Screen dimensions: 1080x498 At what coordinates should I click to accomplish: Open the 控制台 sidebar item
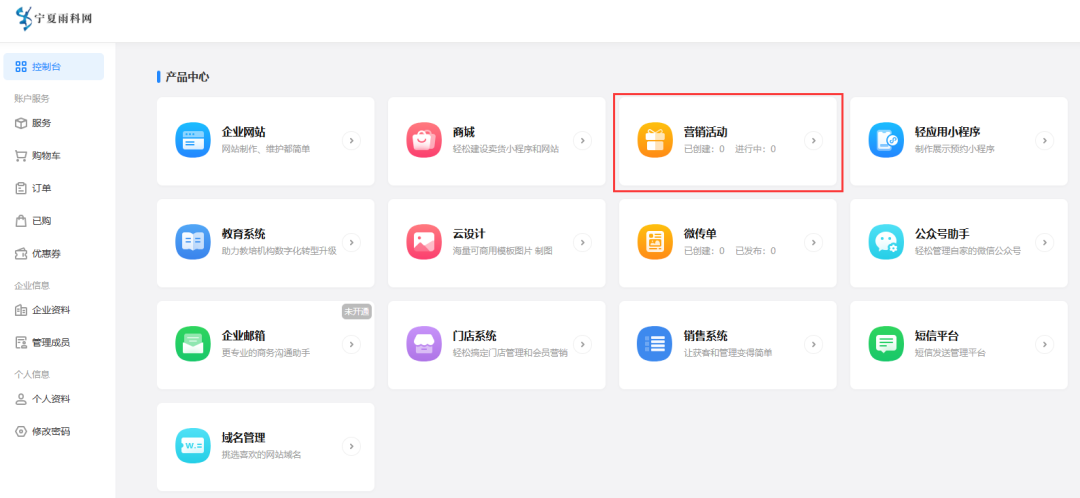(54, 67)
